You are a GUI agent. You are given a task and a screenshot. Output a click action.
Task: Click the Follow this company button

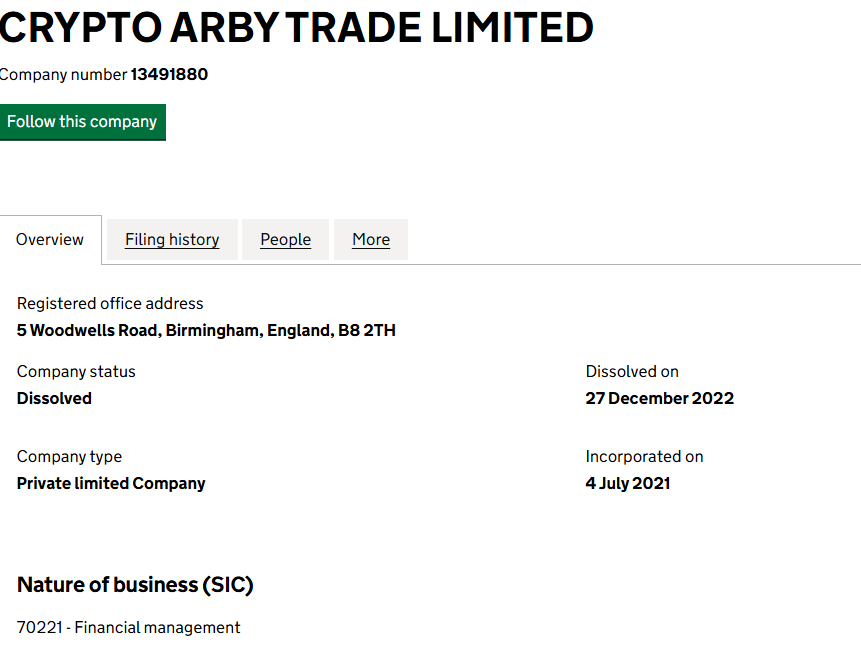coord(82,122)
